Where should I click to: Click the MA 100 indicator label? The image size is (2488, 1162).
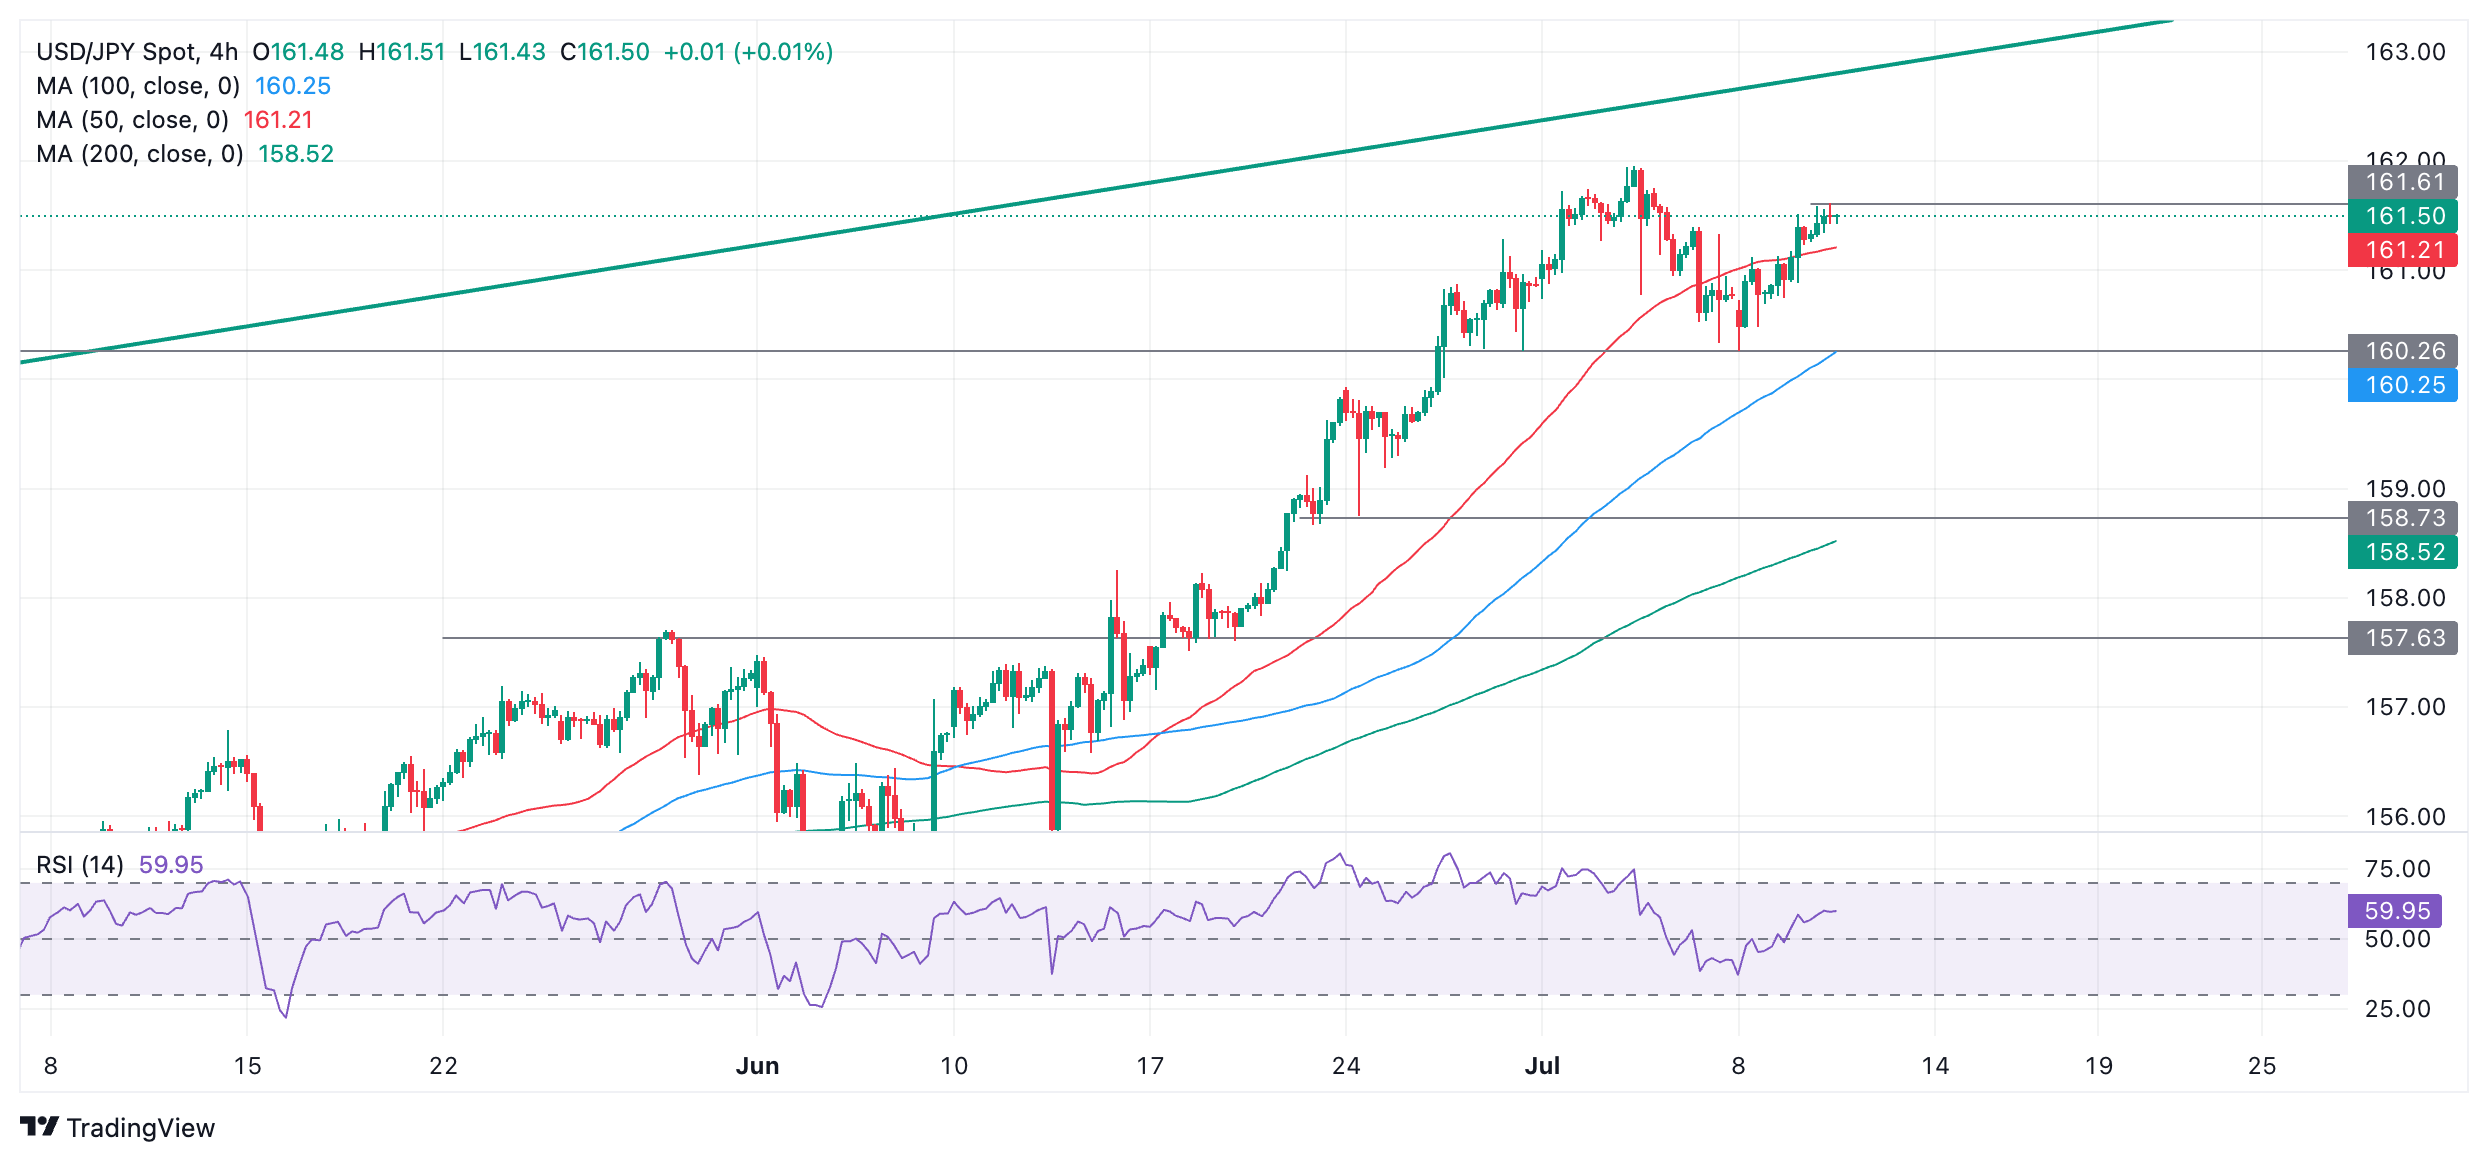(x=138, y=86)
